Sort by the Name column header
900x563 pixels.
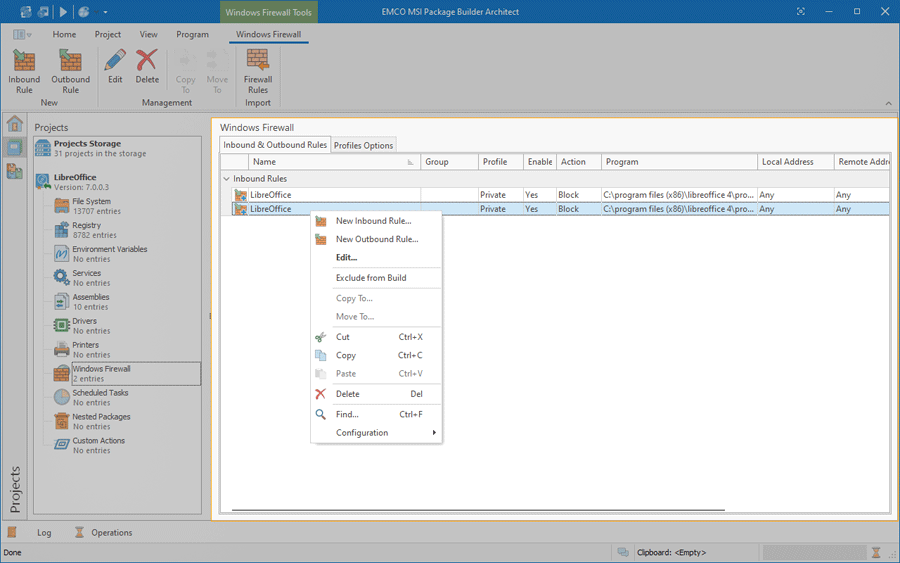pyautogui.click(x=334, y=162)
